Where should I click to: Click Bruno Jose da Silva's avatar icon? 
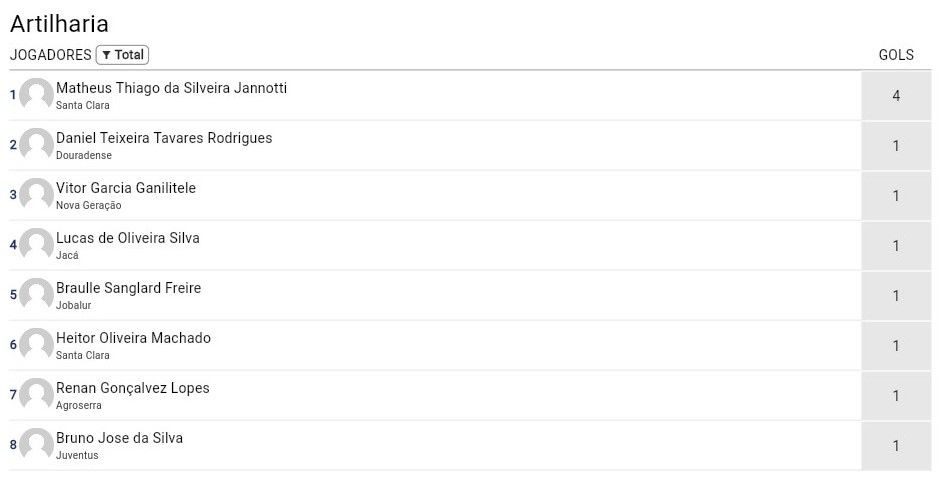36,445
